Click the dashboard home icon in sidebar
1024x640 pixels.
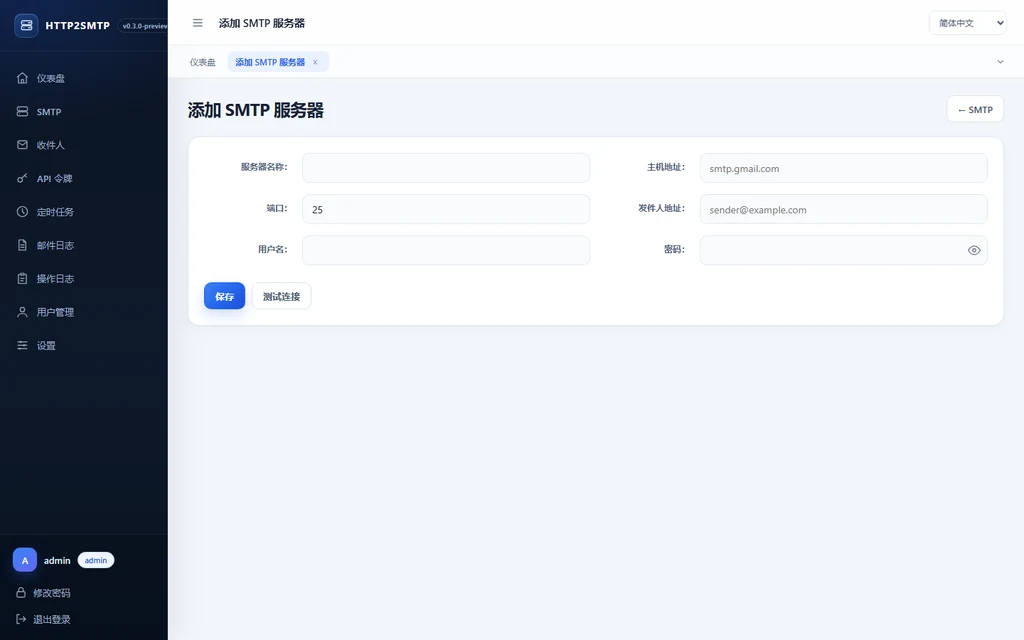point(22,78)
